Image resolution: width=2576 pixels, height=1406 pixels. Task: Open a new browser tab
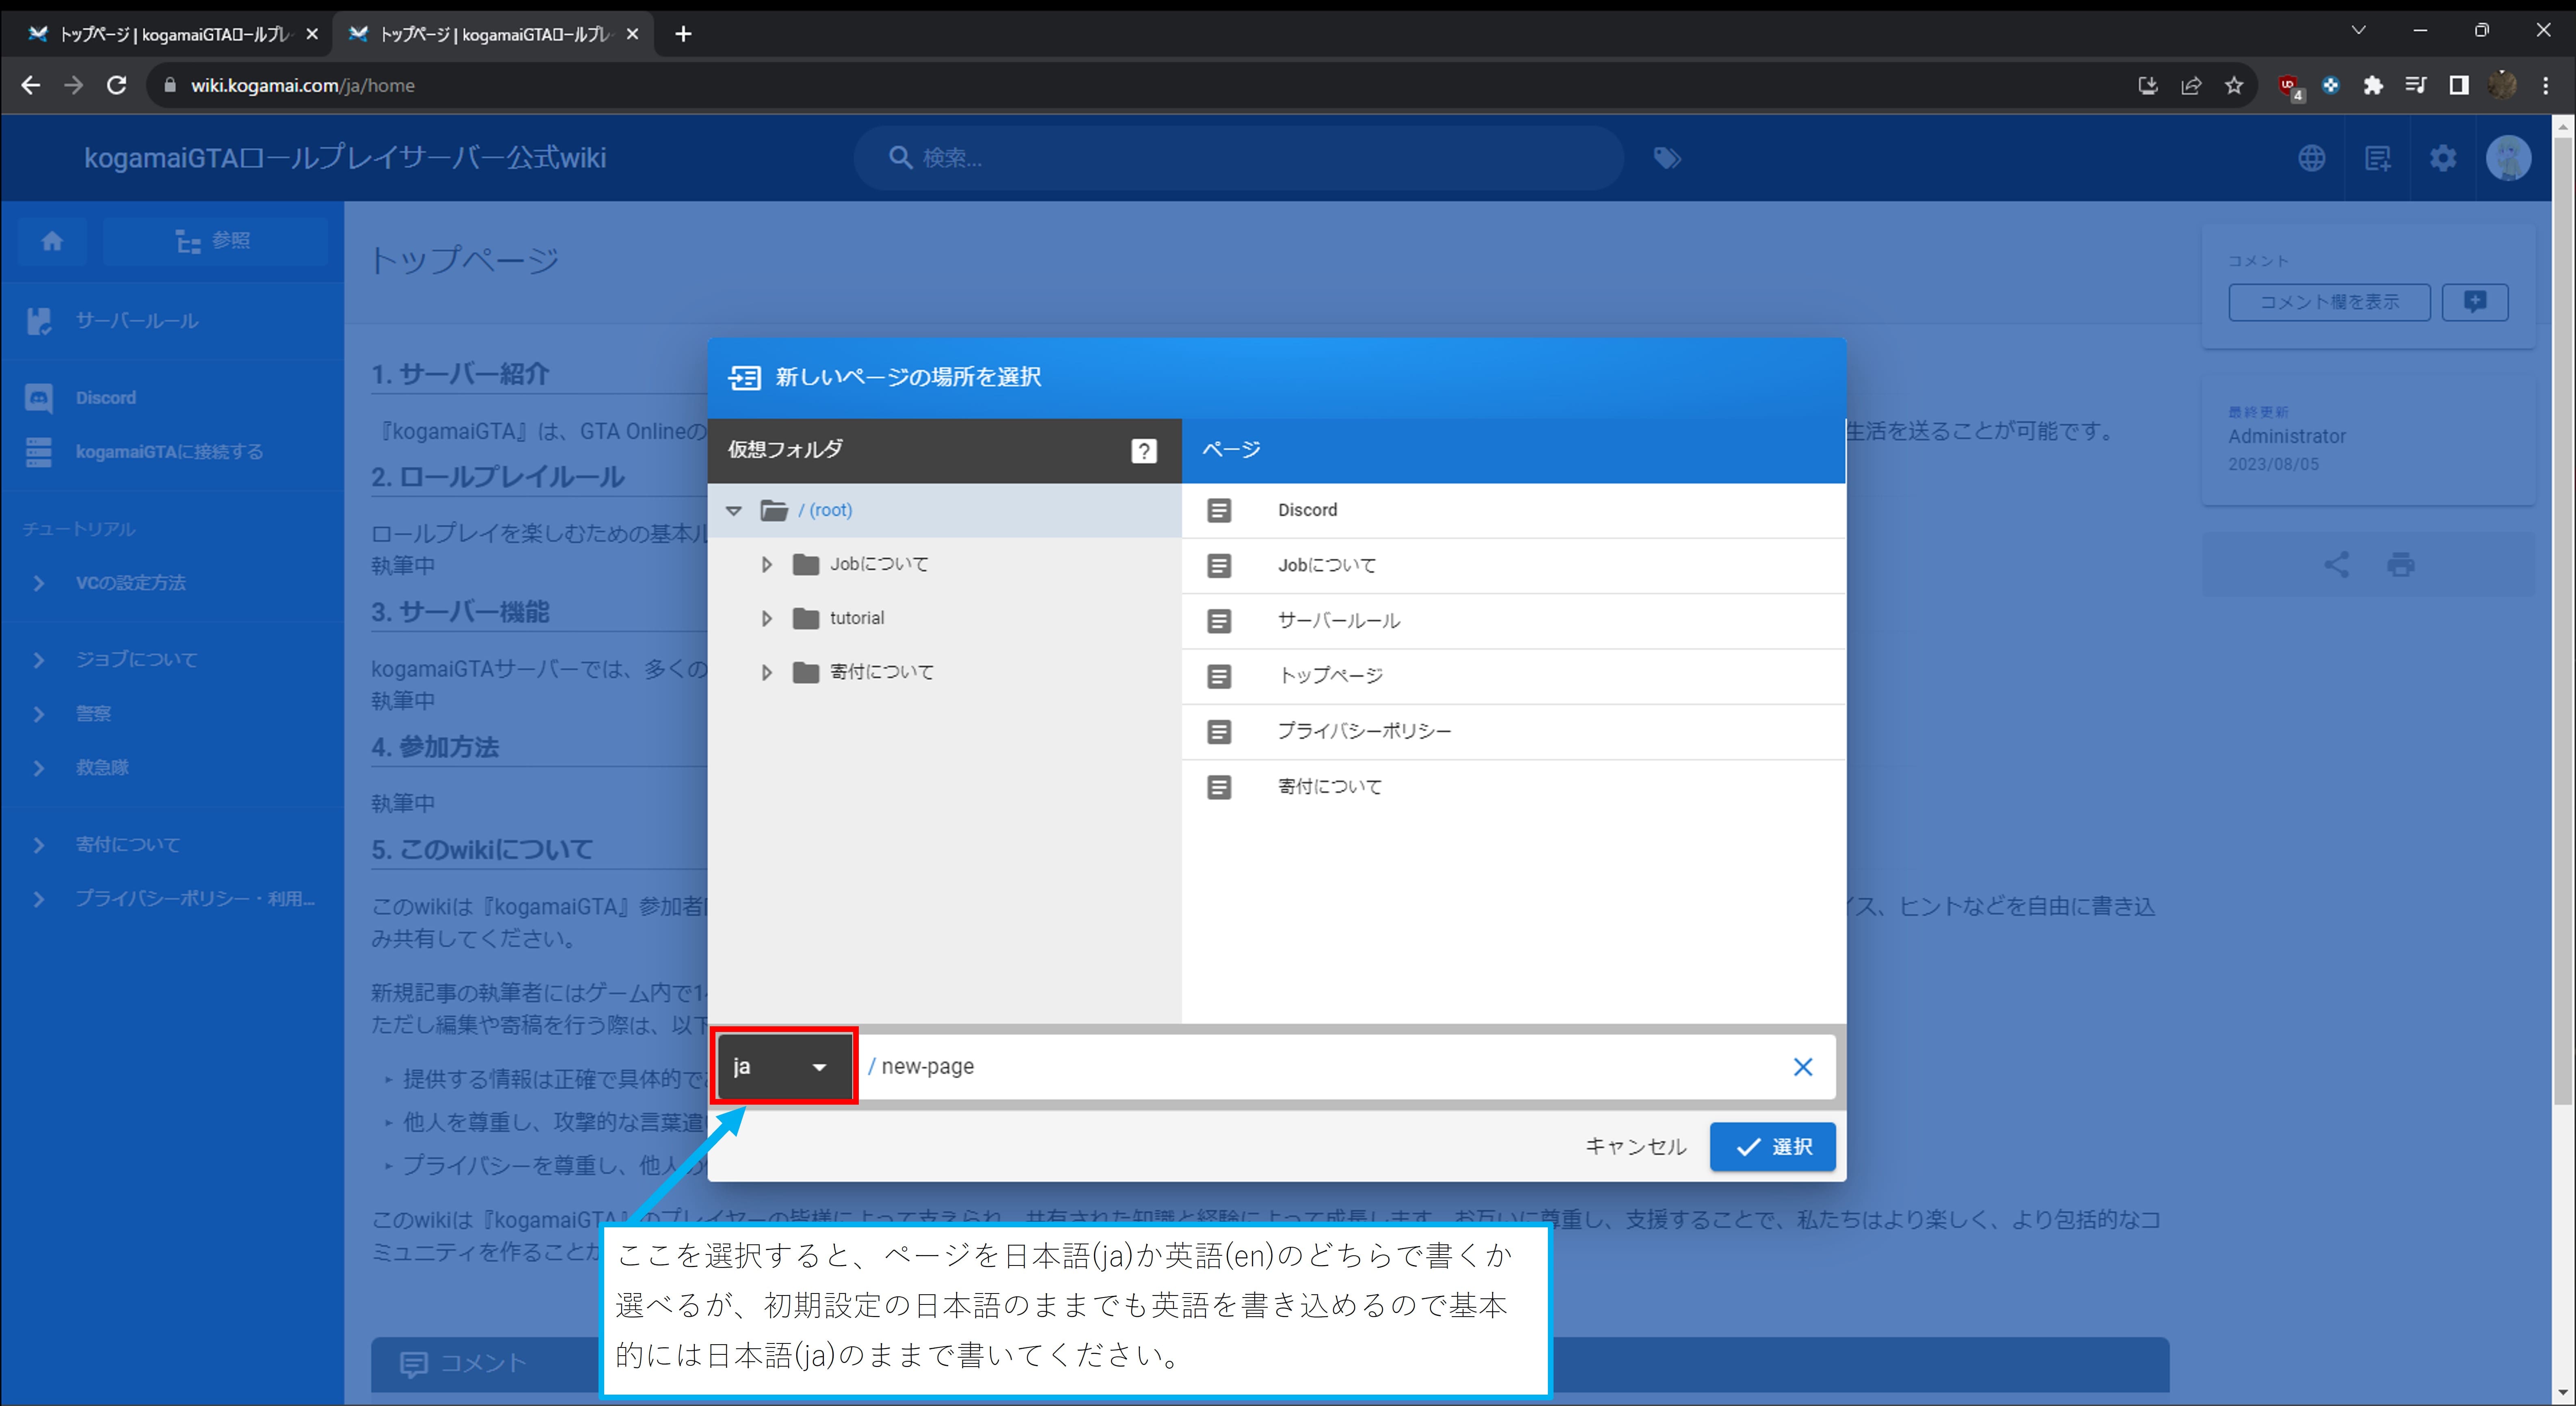click(683, 34)
